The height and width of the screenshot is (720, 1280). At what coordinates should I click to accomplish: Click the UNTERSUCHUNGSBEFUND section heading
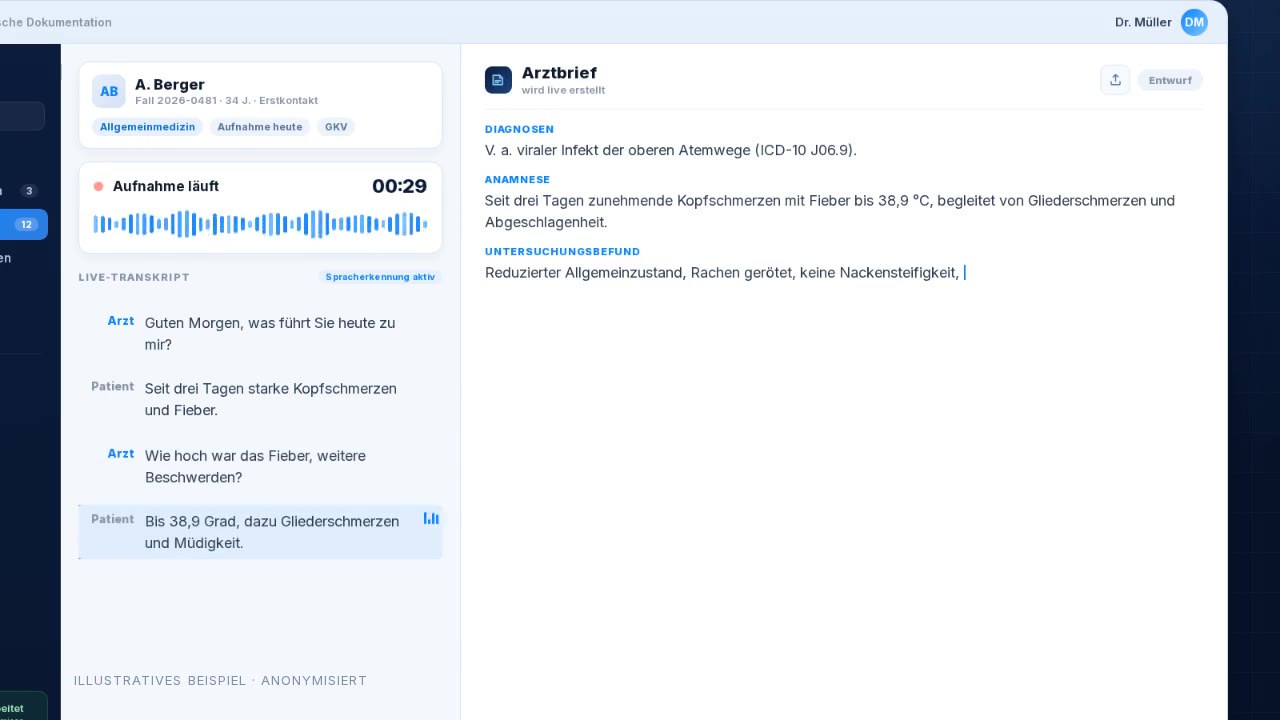[x=562, y=251]
